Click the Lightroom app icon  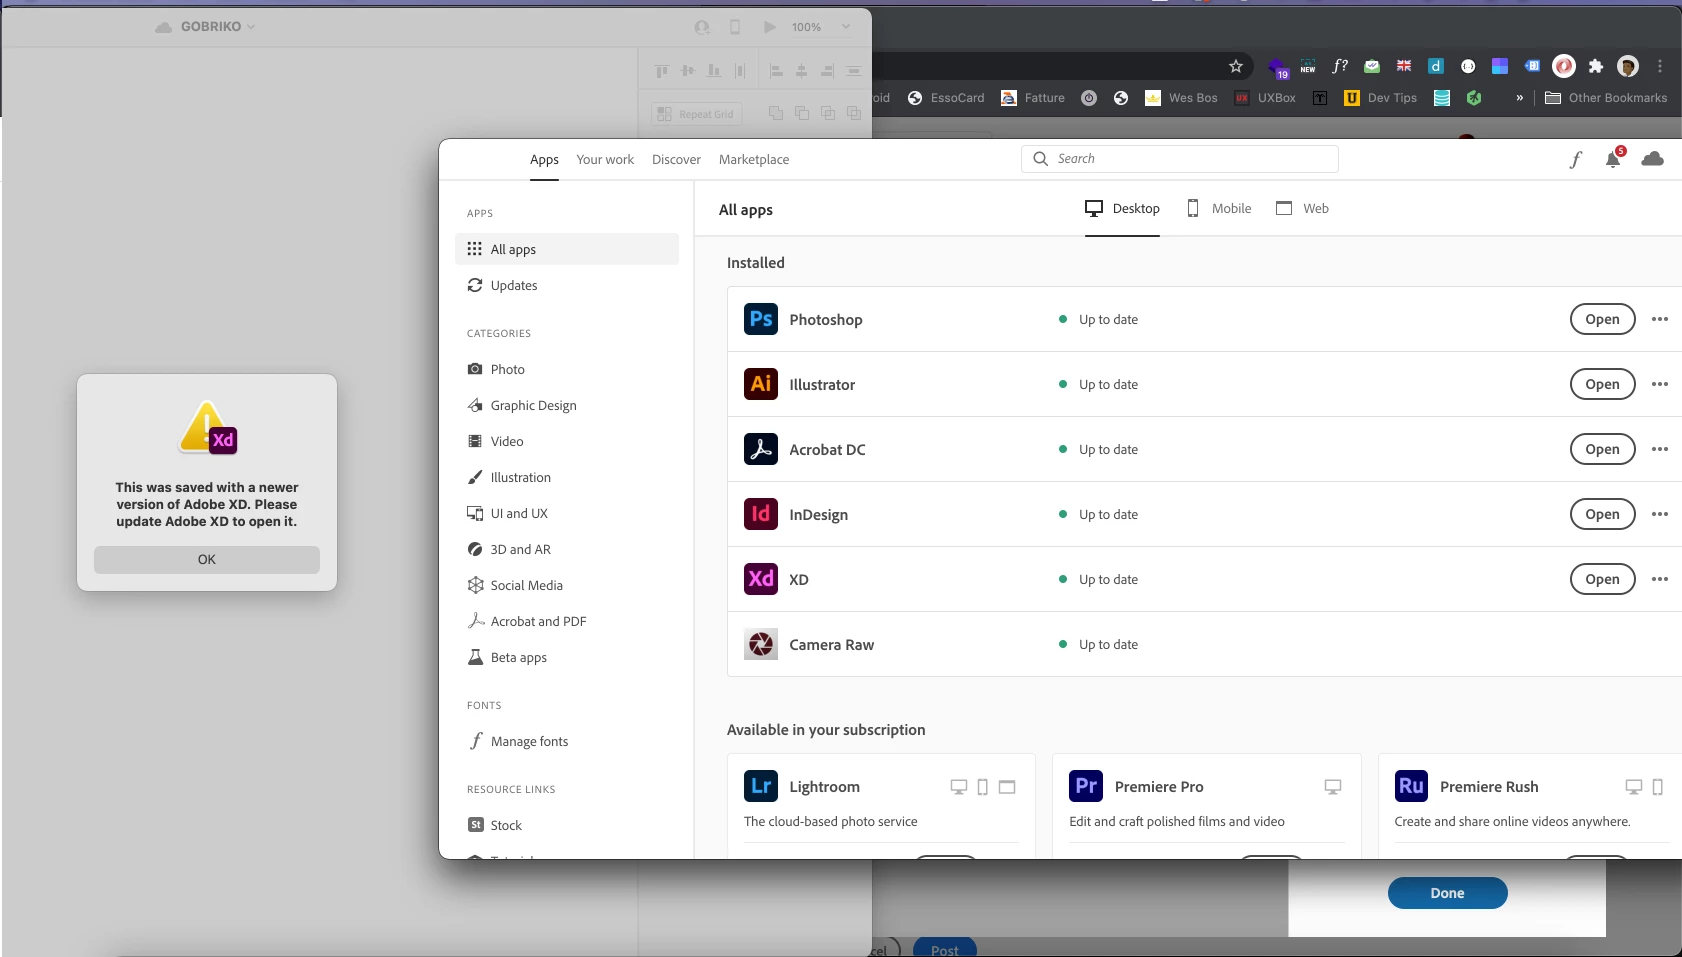(x=761, y=786)
